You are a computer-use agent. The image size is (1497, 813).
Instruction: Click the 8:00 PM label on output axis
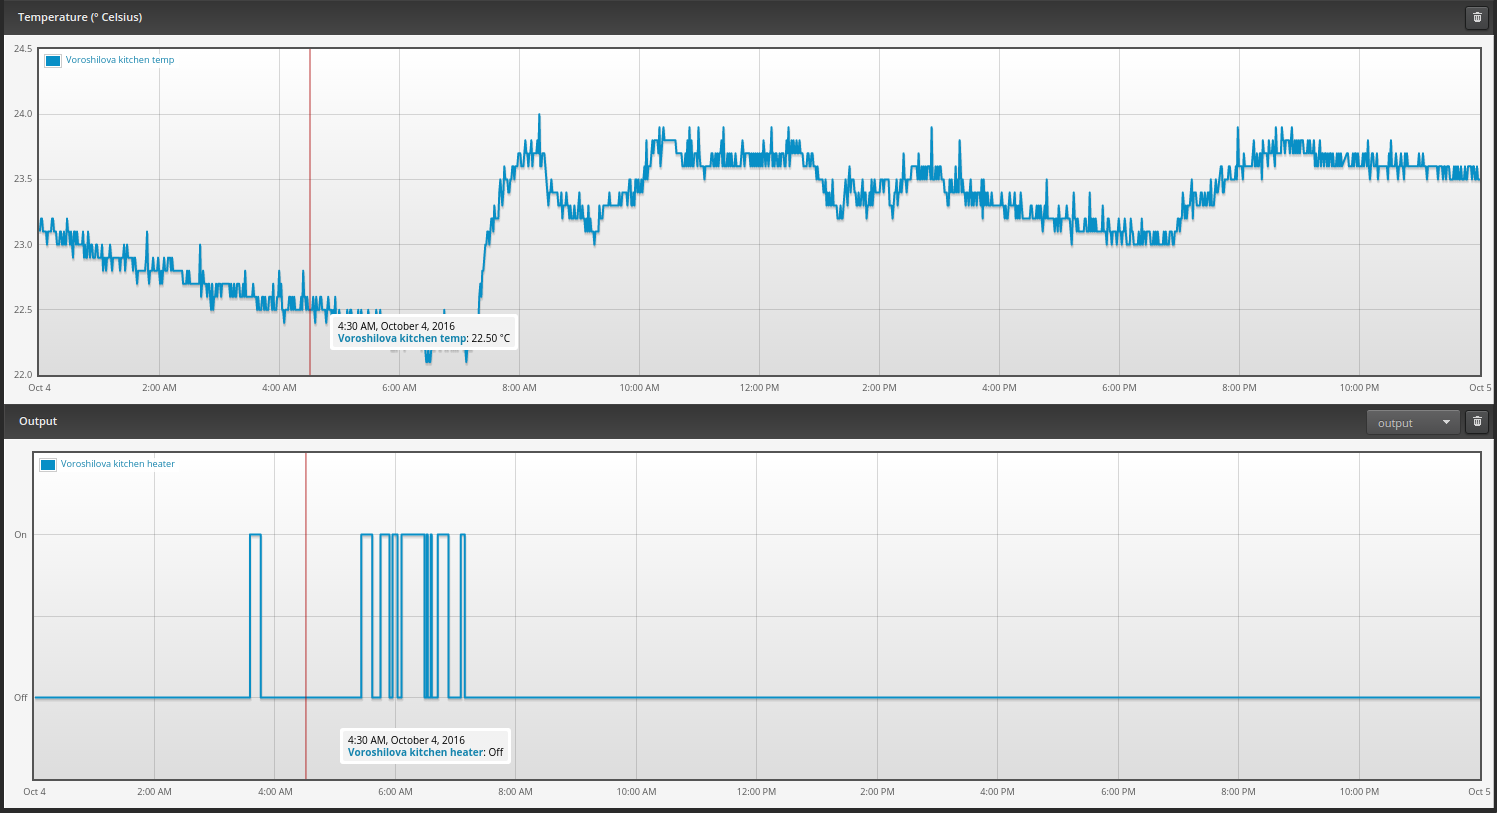[1238, 792]
